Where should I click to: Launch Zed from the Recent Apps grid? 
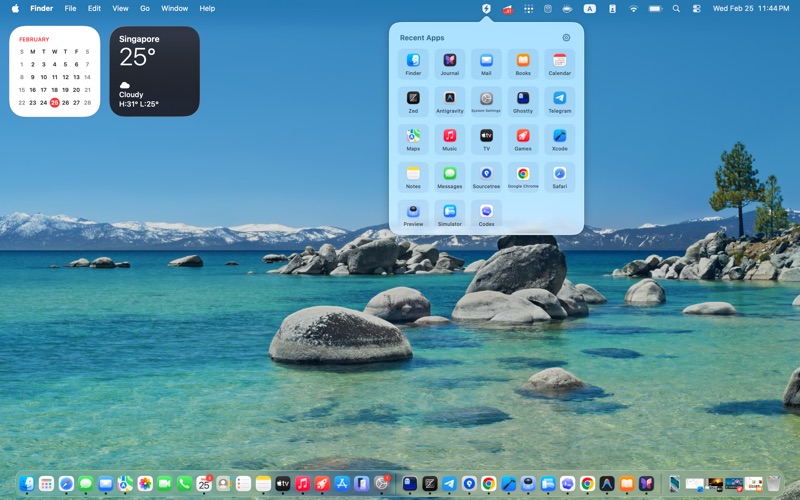tap(413, 99)
